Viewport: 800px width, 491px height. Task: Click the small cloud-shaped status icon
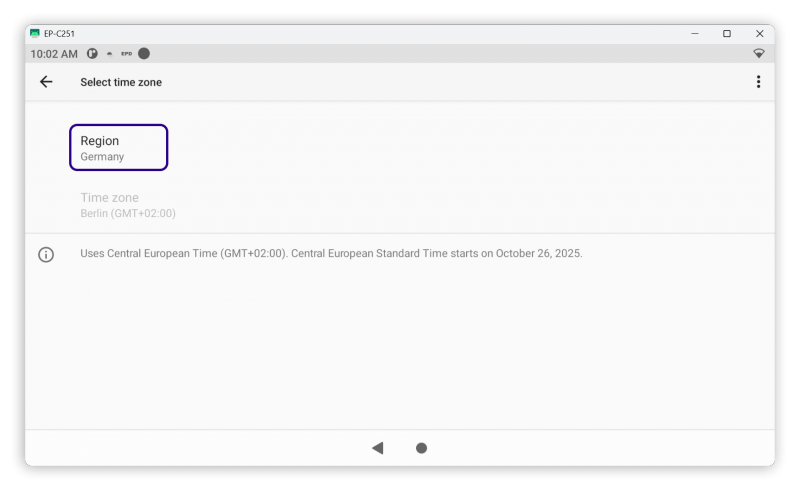coord(109,54)
